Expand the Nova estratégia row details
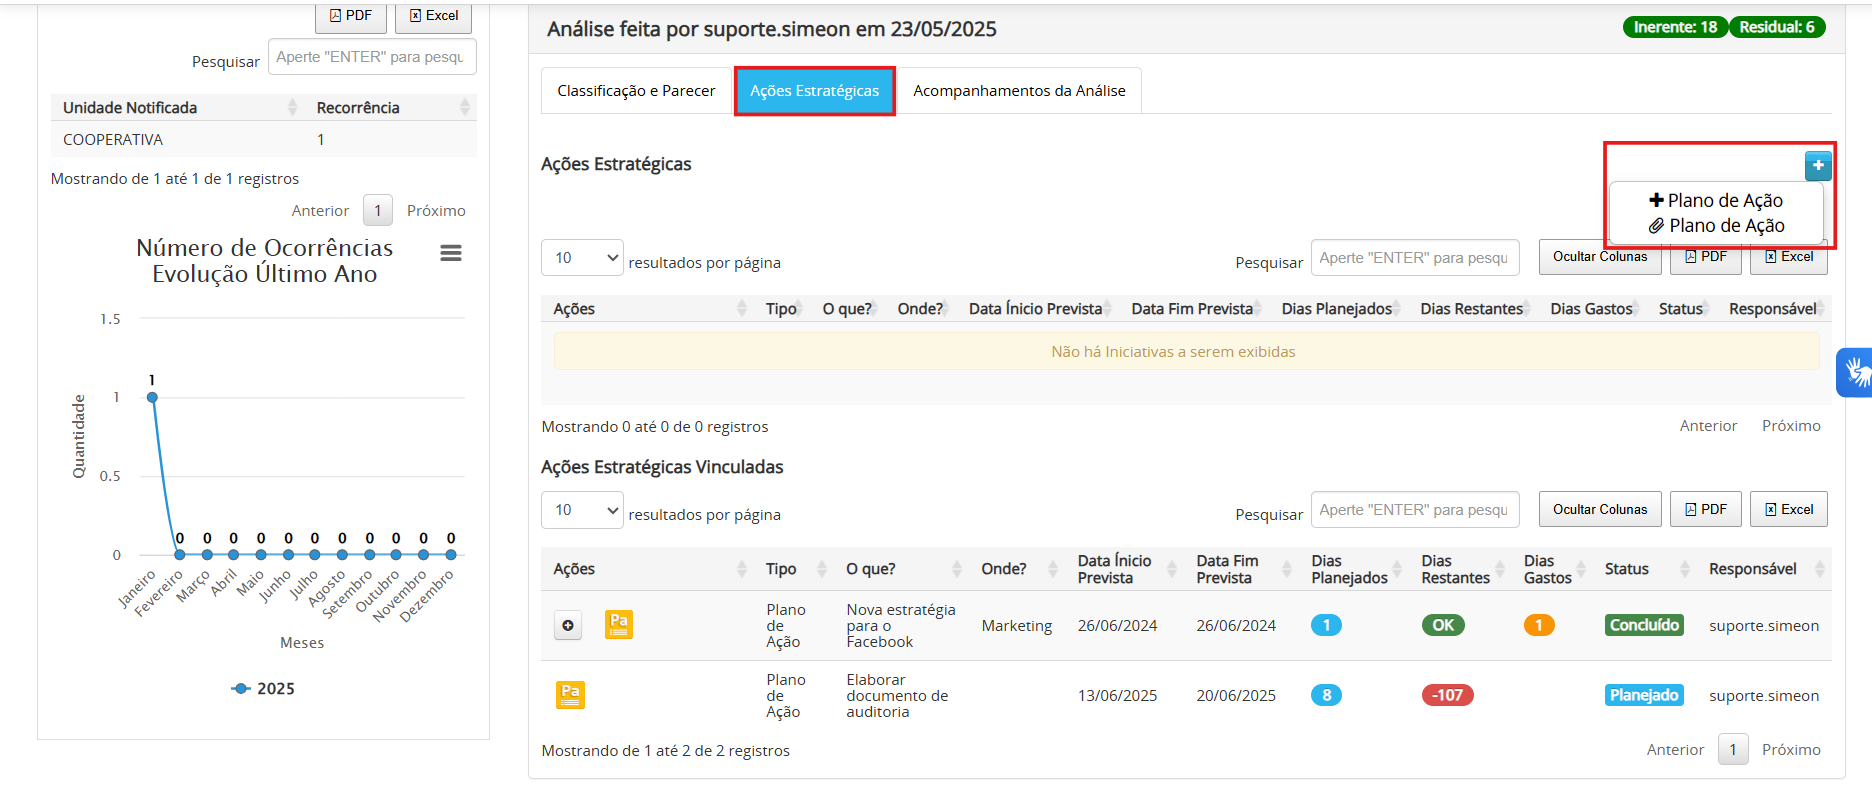The width and height of the screenshot is (1872, 803). tap(568, 626)
